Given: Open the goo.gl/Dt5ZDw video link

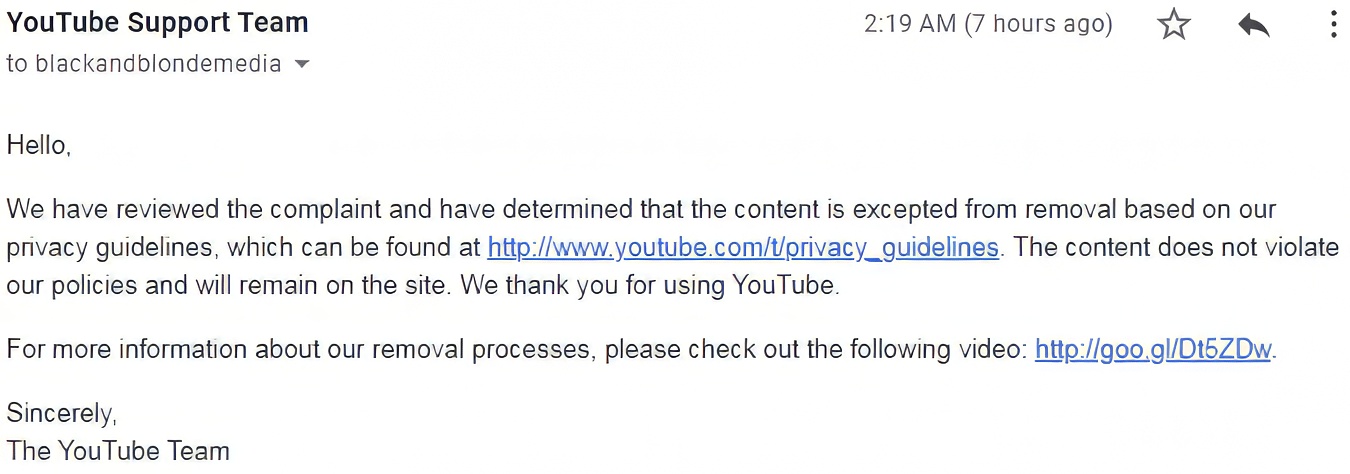Looking at the screenshot, I should 1153,350.
